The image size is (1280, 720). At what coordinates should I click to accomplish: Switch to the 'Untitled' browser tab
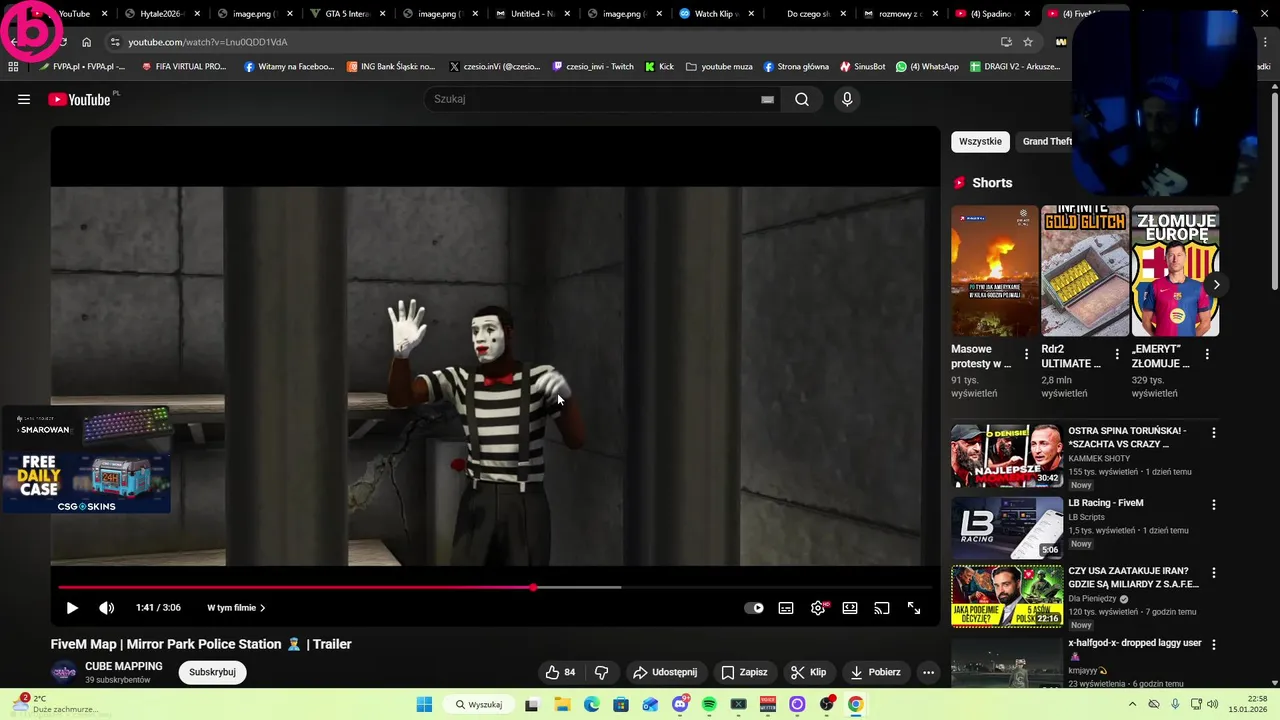[x=532, y=14]
